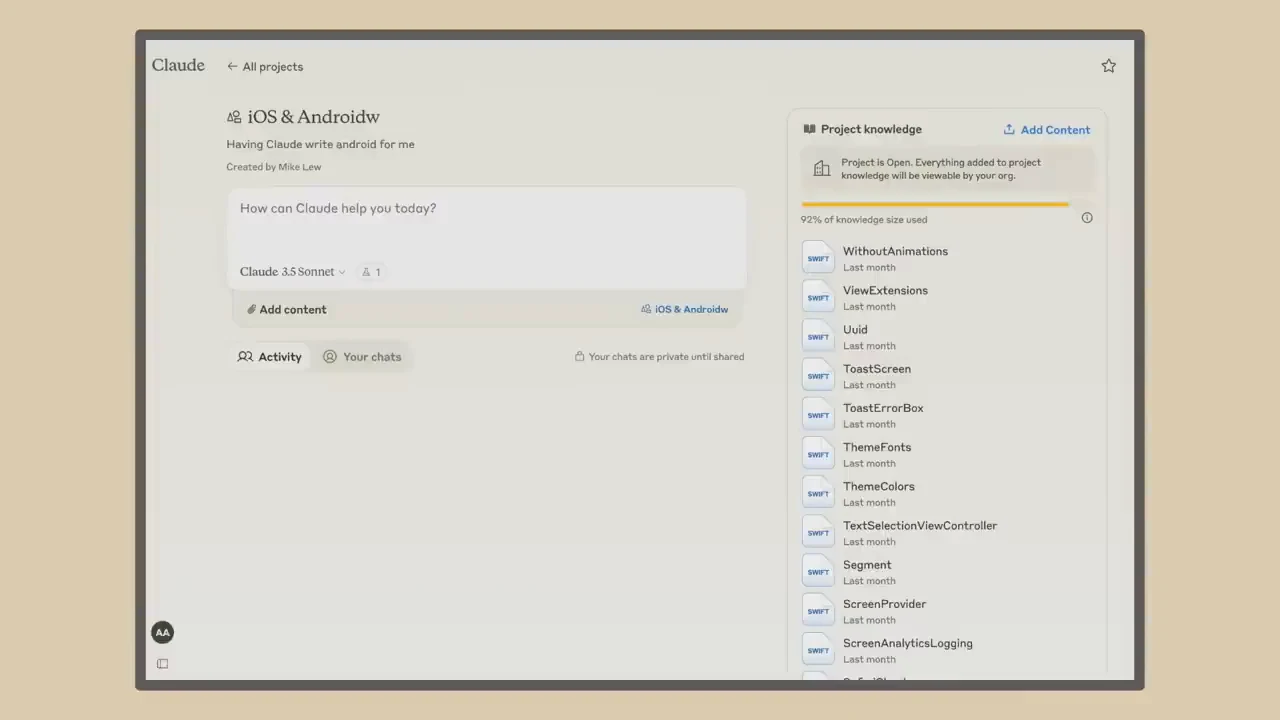Image resolution: width=1280 pixels, height=720 pixels.
Task: Select the Uuid file name
Action: 855,329
